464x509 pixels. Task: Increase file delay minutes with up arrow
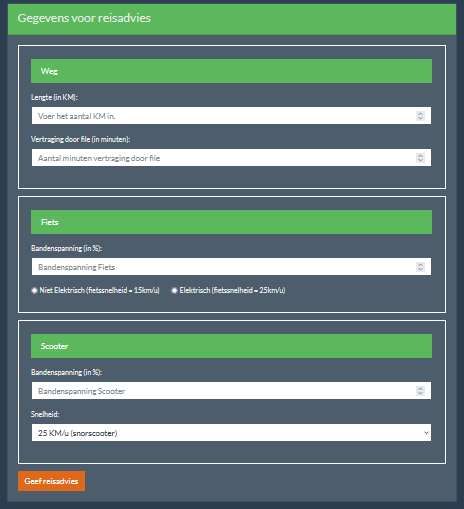coord(420,155)
